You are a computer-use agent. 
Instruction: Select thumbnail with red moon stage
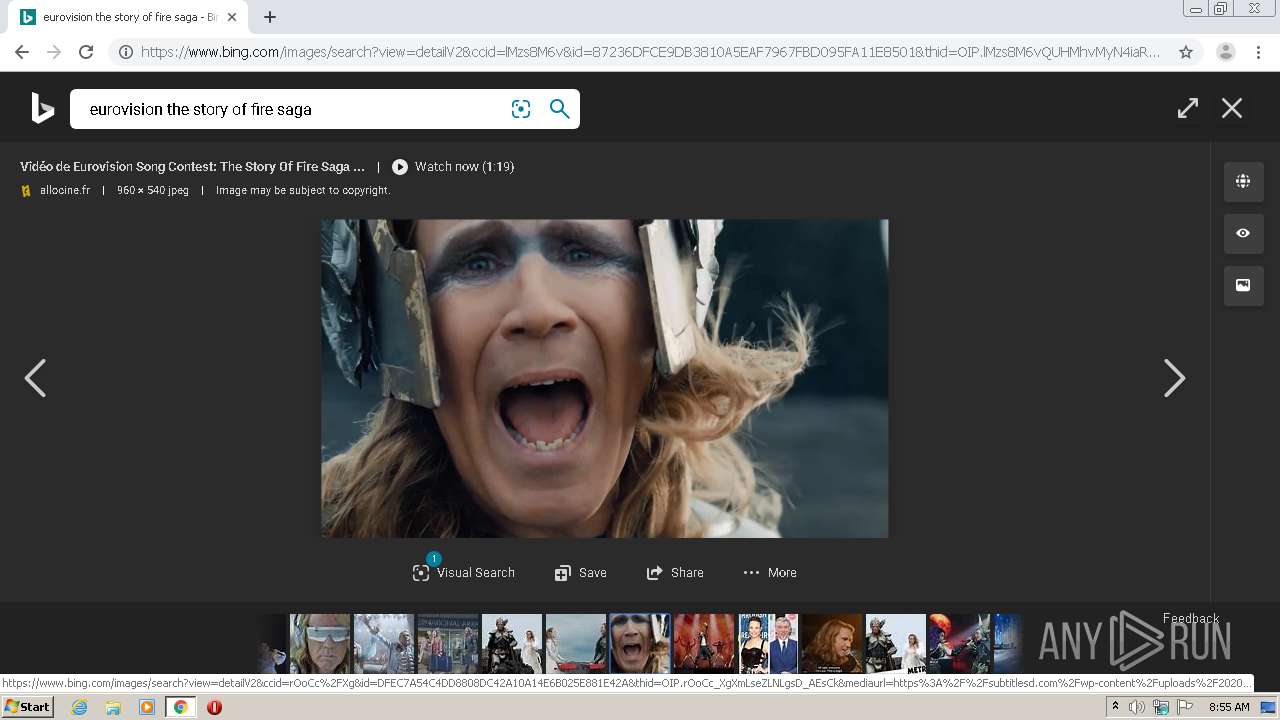click(960, 643)
